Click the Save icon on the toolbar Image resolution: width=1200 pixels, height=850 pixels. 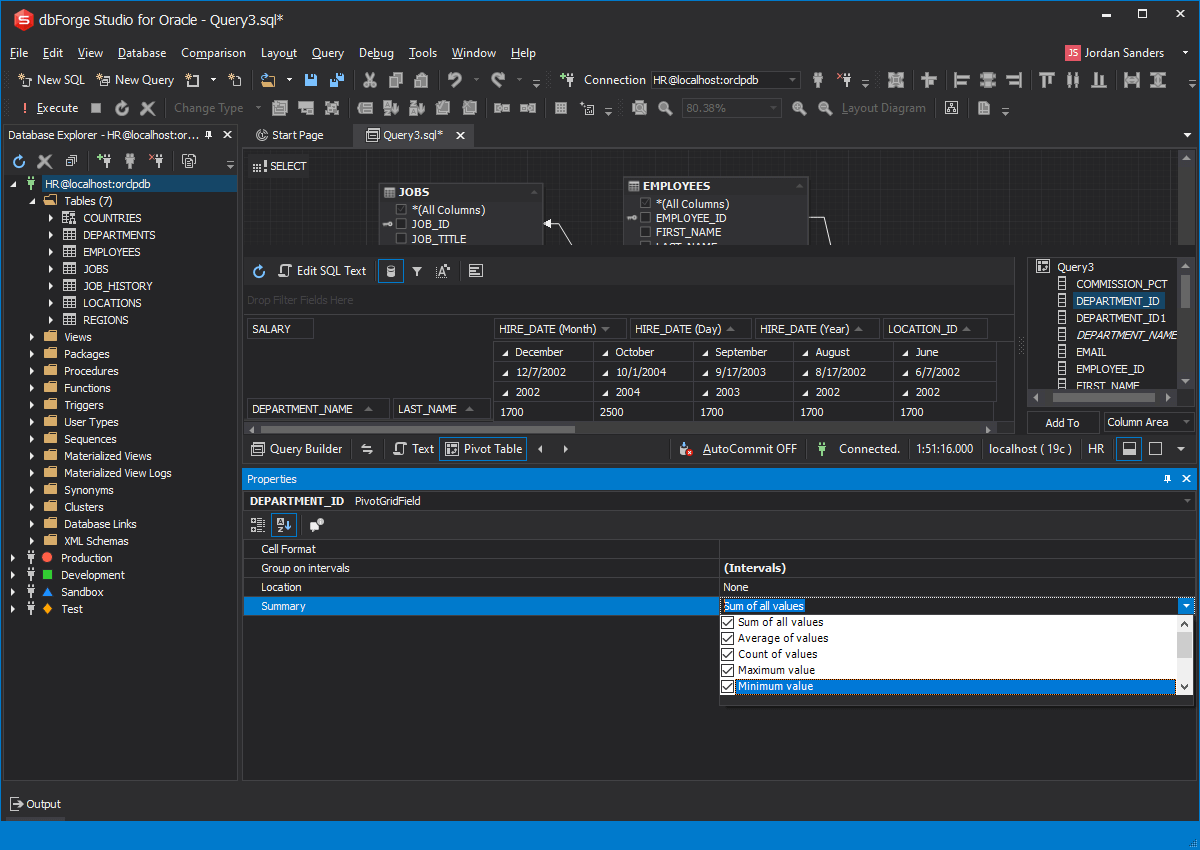pyautogui.click(x=310, y=80)
